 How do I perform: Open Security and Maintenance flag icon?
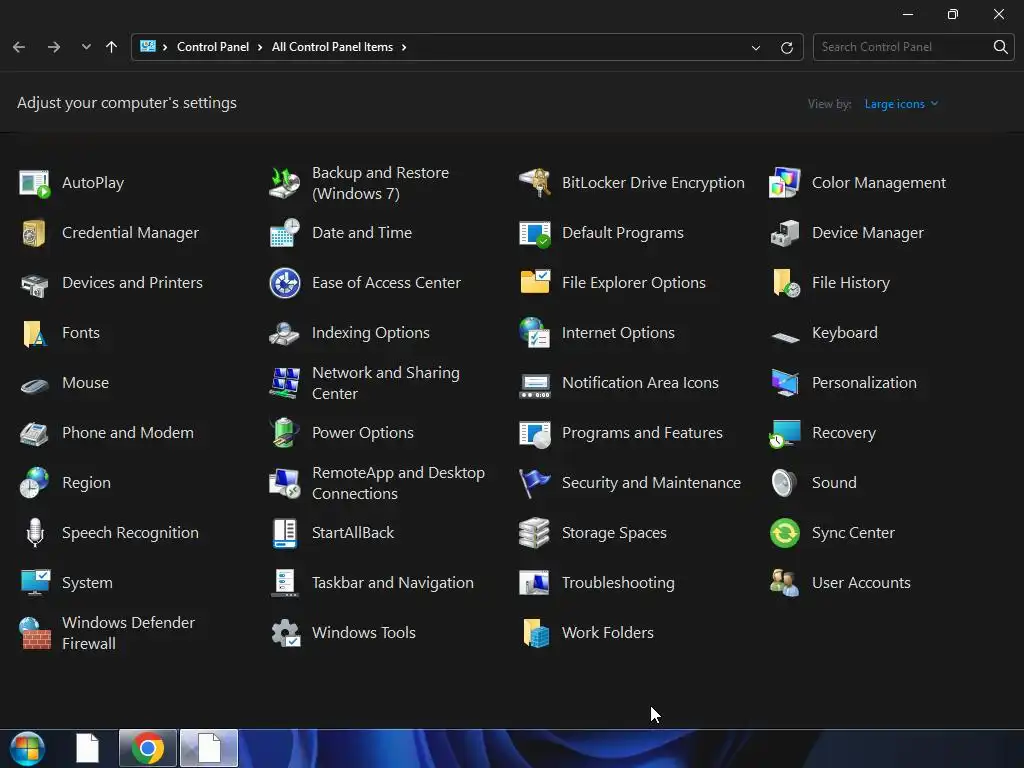coord(535,483)
